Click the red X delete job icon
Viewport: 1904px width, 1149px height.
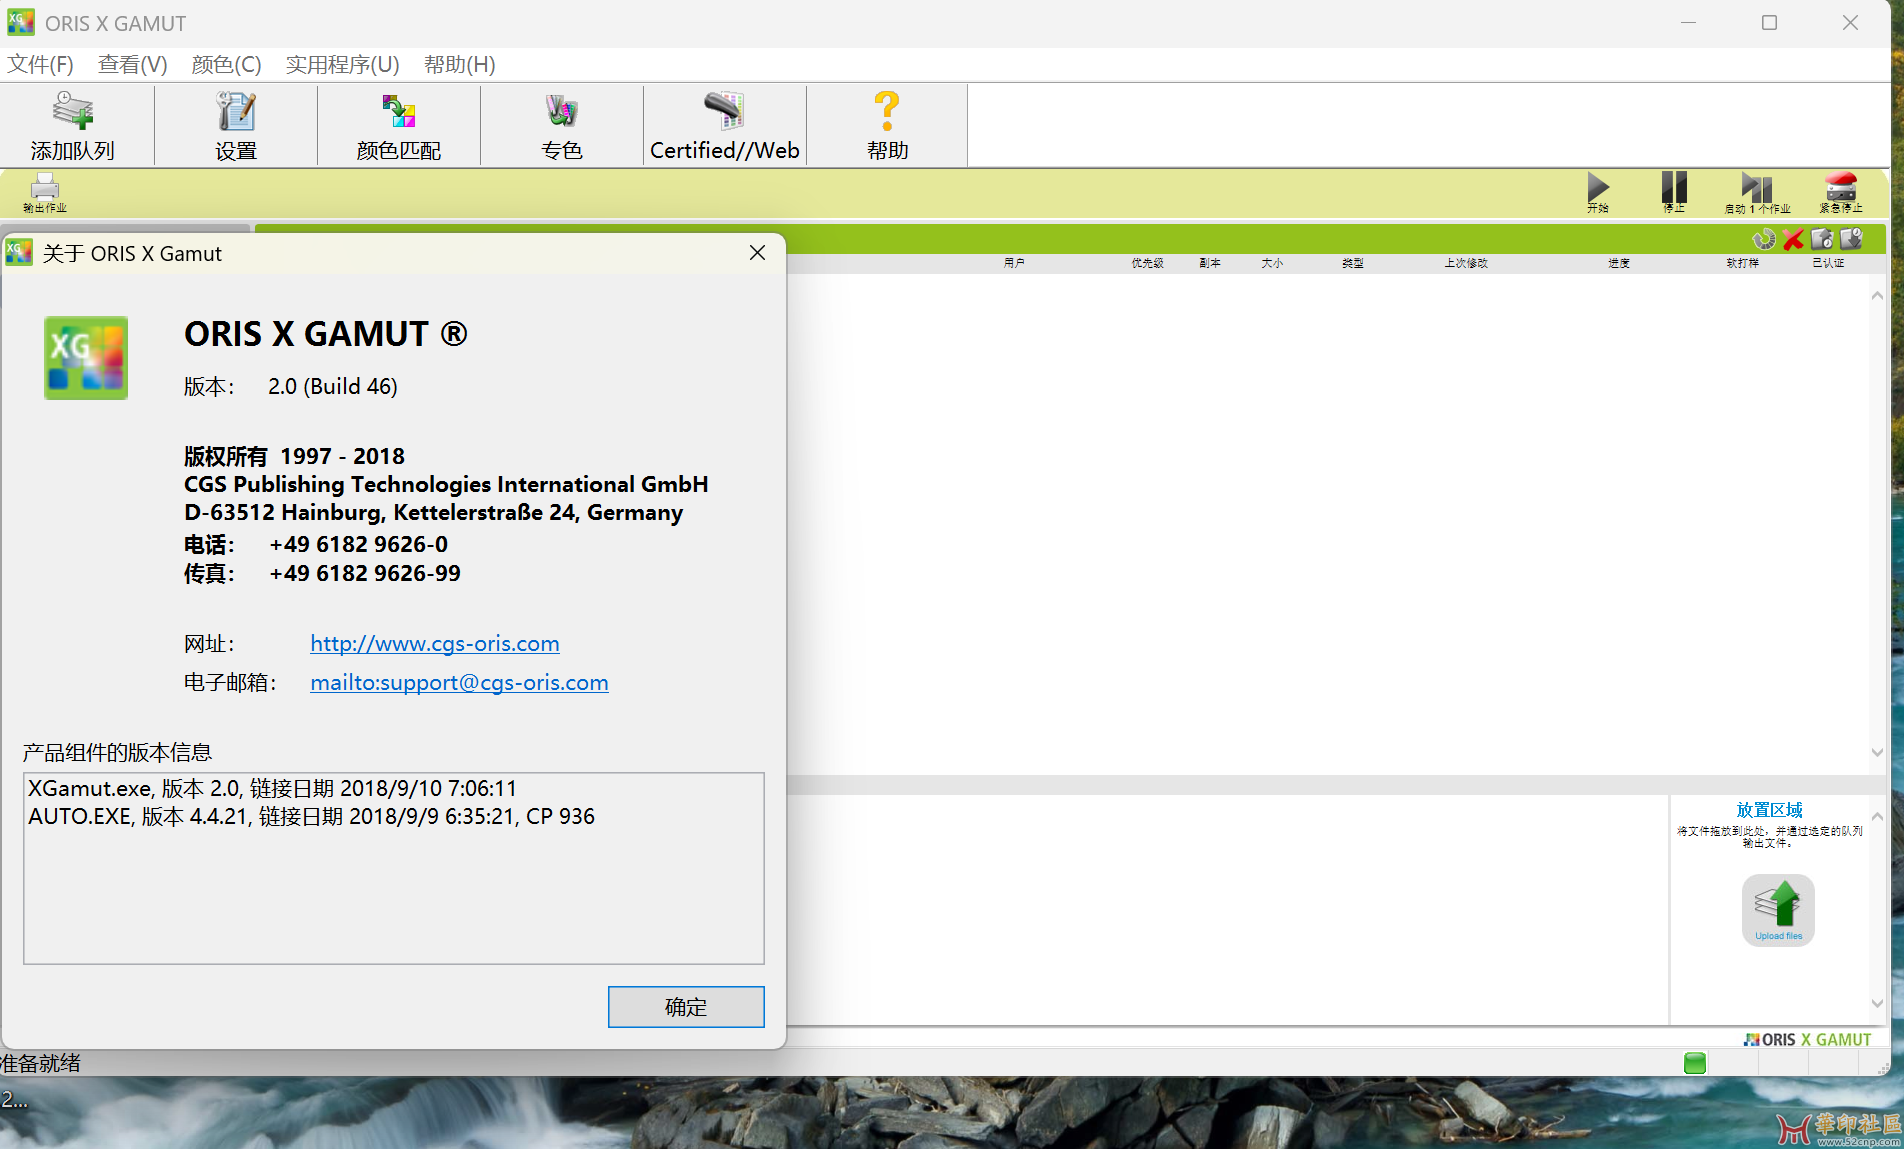coord(1793,239)
